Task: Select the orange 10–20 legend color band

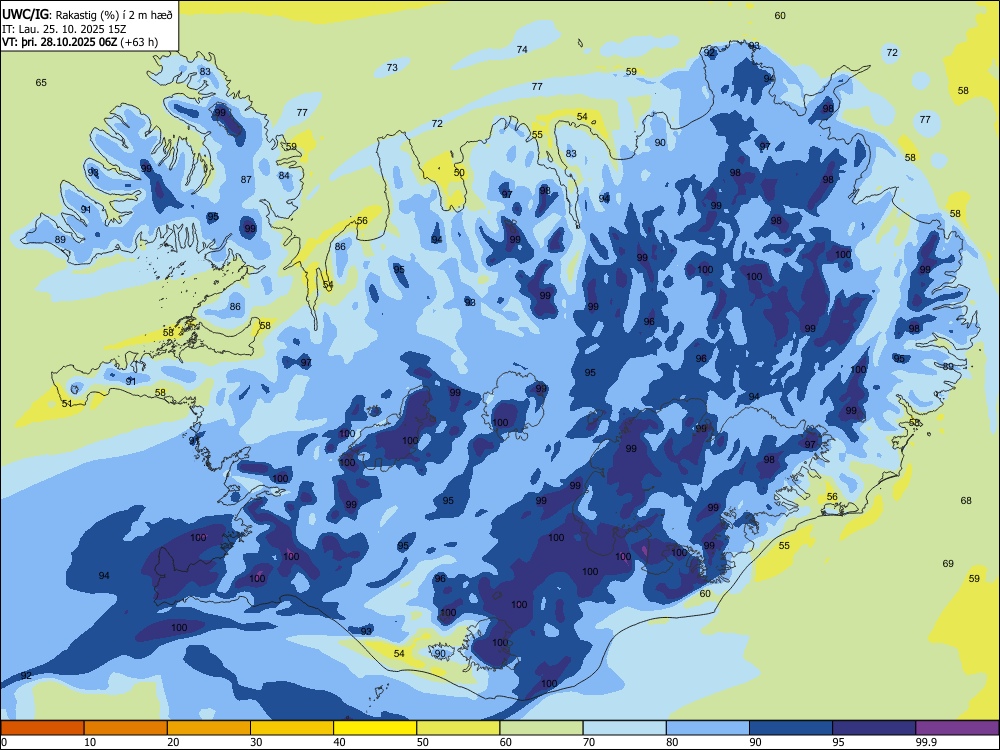Action: click(126, 728)
